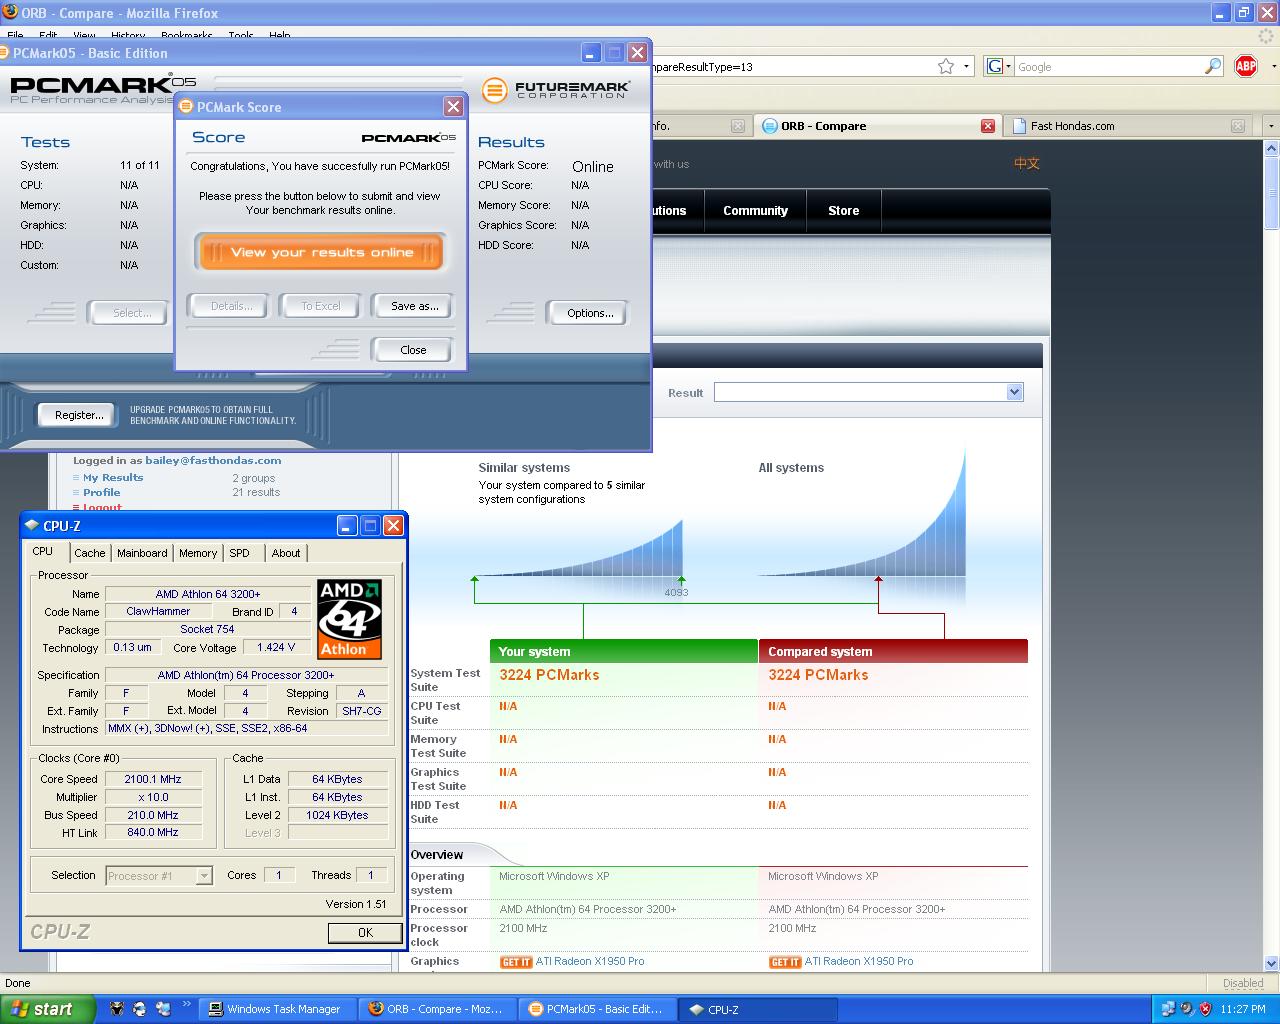Screen dimensions: 1280x1024
Task: Click the Register... button in PCMark05
Action: [79, 415]
